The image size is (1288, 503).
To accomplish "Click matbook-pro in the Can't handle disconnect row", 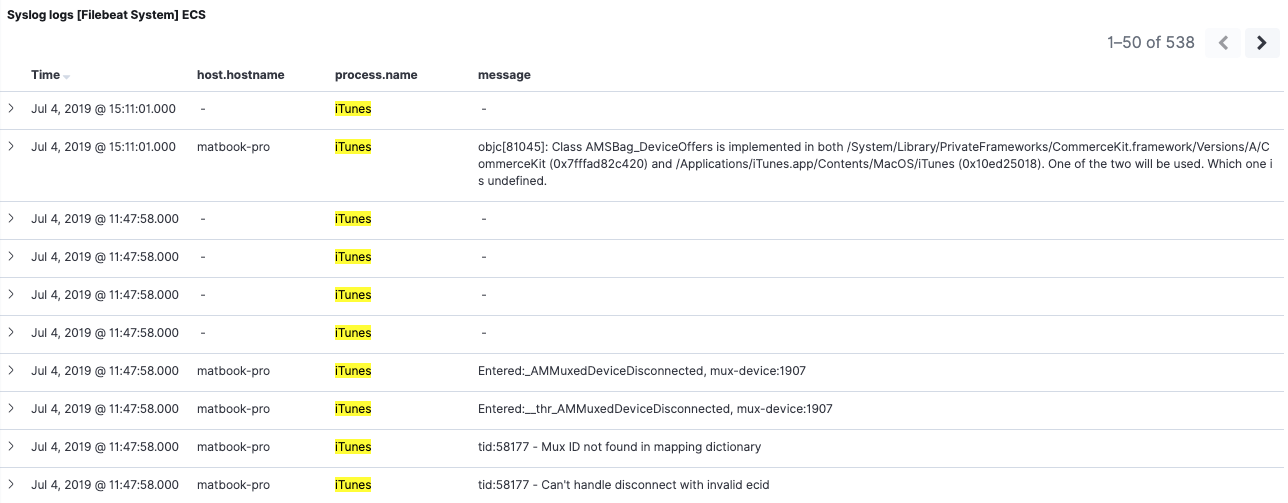I will pyautogui.click(x=233, y=485).
